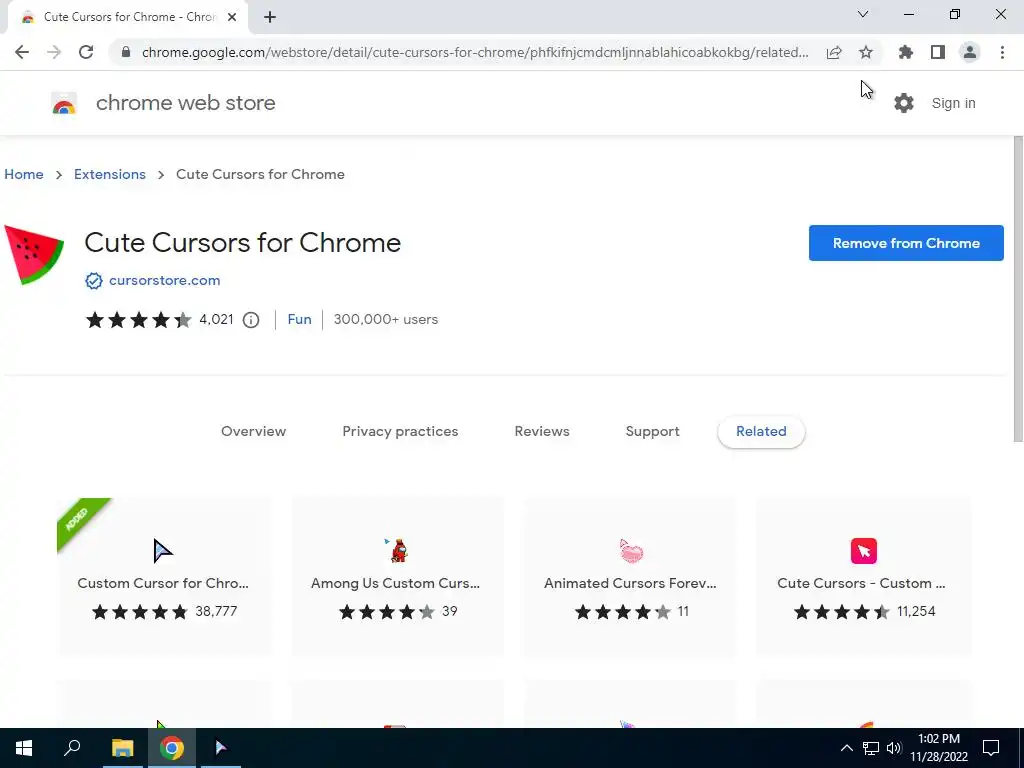Click the forward navigation arrow

(54, 52)
